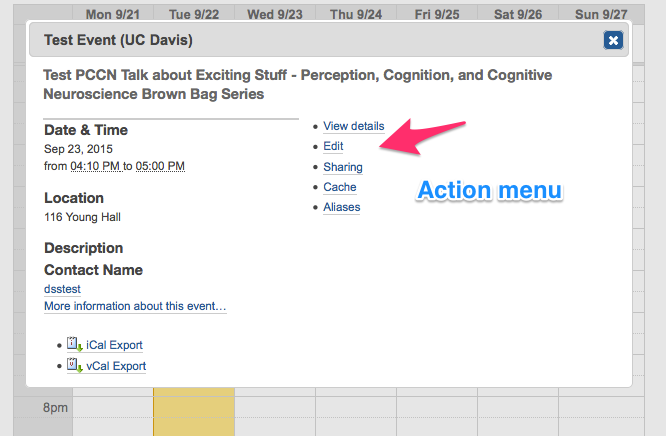The width and height of the screenshot is (666, 436).
Task: Select the Mon 9/21 column header
Action: (x=112, y=14)
